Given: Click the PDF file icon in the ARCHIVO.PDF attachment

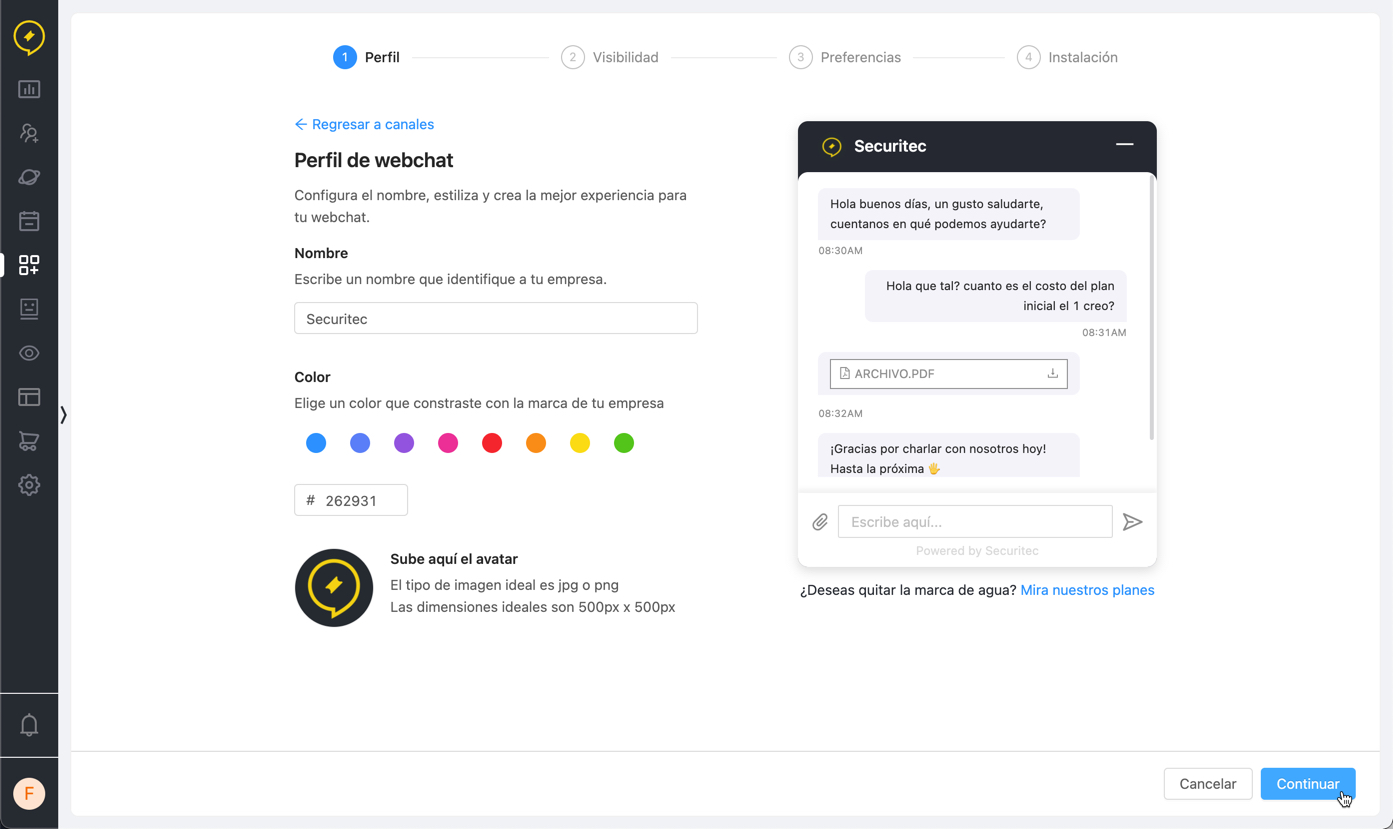Looking at the screenshot, I should pyautogui.click(x=845, y=373).
